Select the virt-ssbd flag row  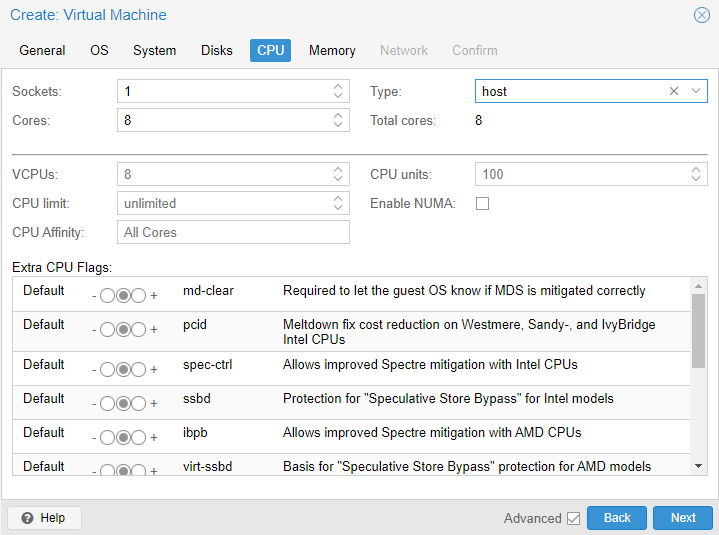click(351, 465)
